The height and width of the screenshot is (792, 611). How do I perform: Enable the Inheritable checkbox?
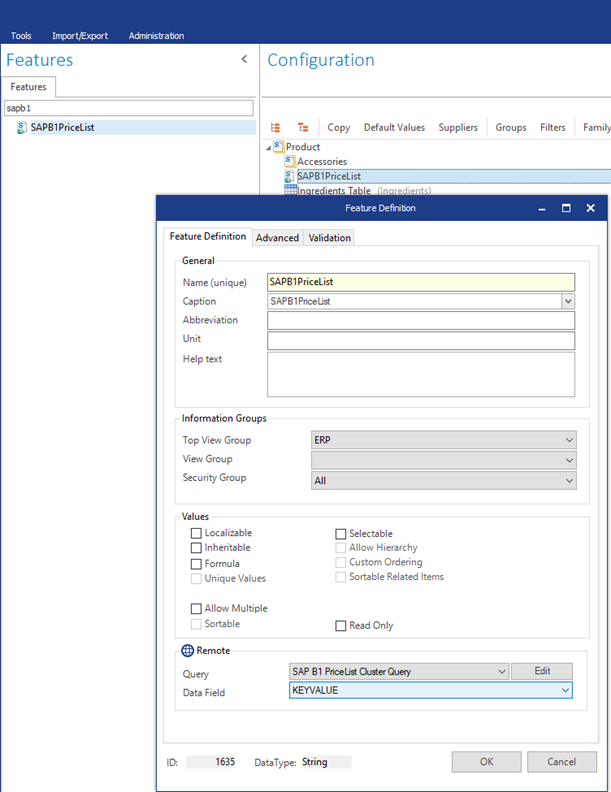(x=196, y=548)
